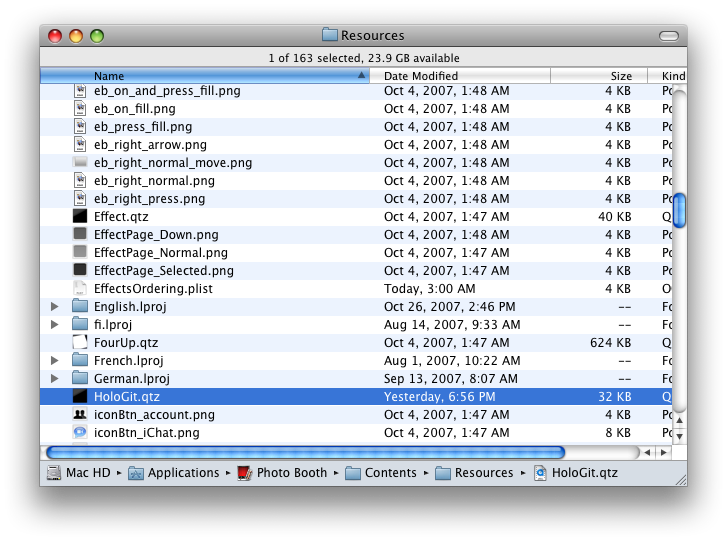Select the EffectsOrdering.plist file name
The image size is (727, 541).
click(x=153, y=288)
